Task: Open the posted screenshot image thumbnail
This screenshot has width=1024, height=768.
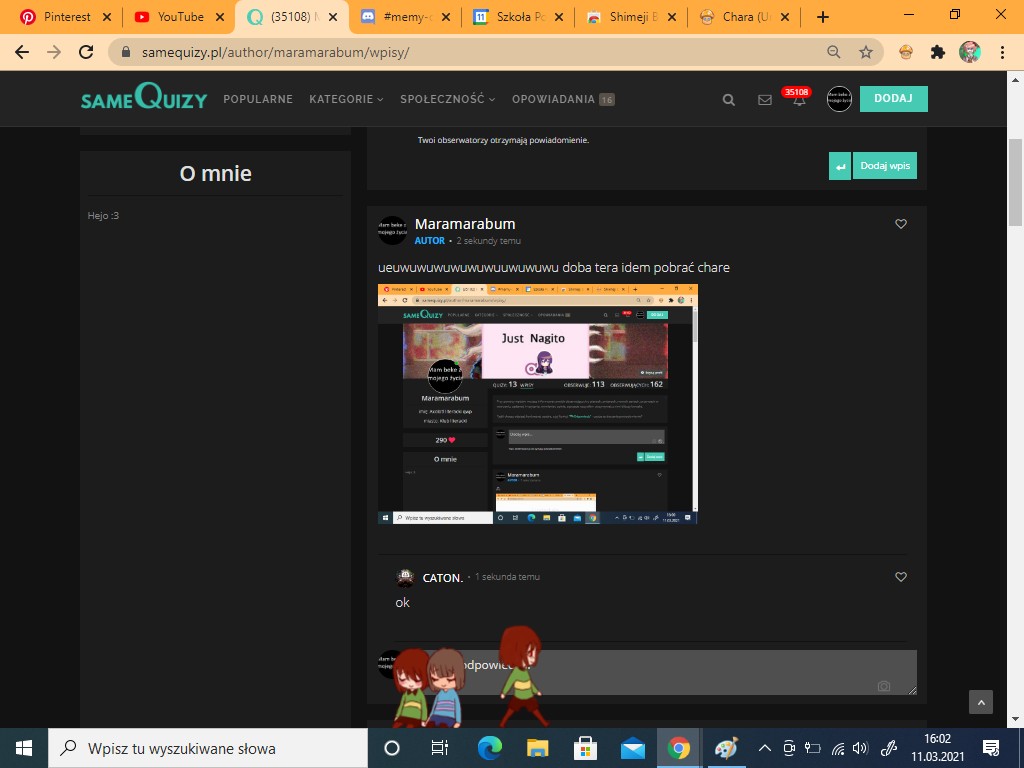Action: tap(537, 404)
